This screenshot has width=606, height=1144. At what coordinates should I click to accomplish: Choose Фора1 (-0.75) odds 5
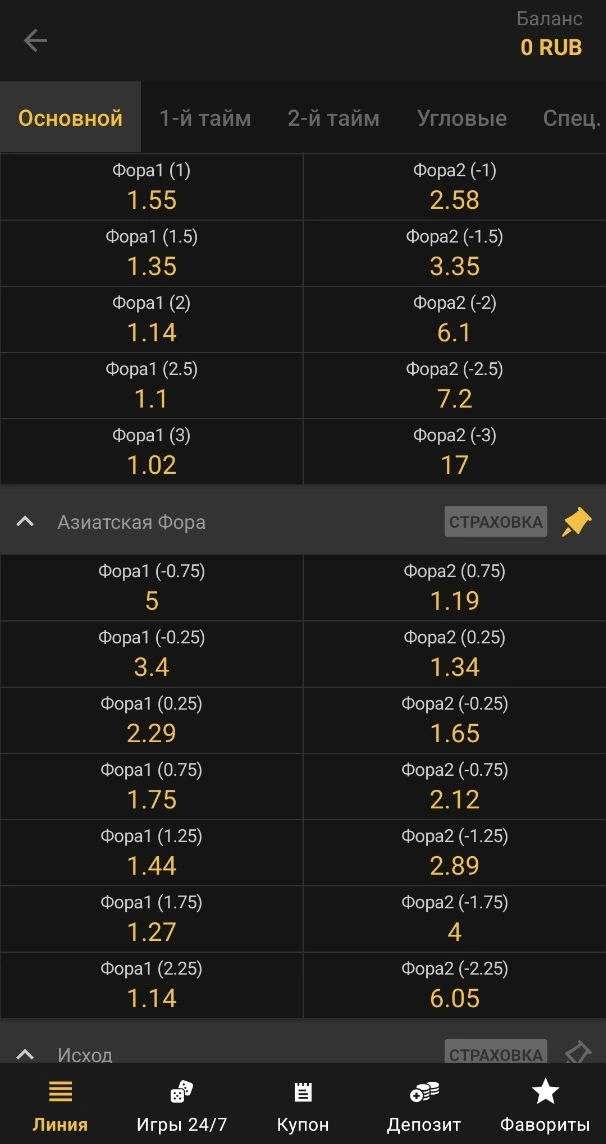point(151,588)
